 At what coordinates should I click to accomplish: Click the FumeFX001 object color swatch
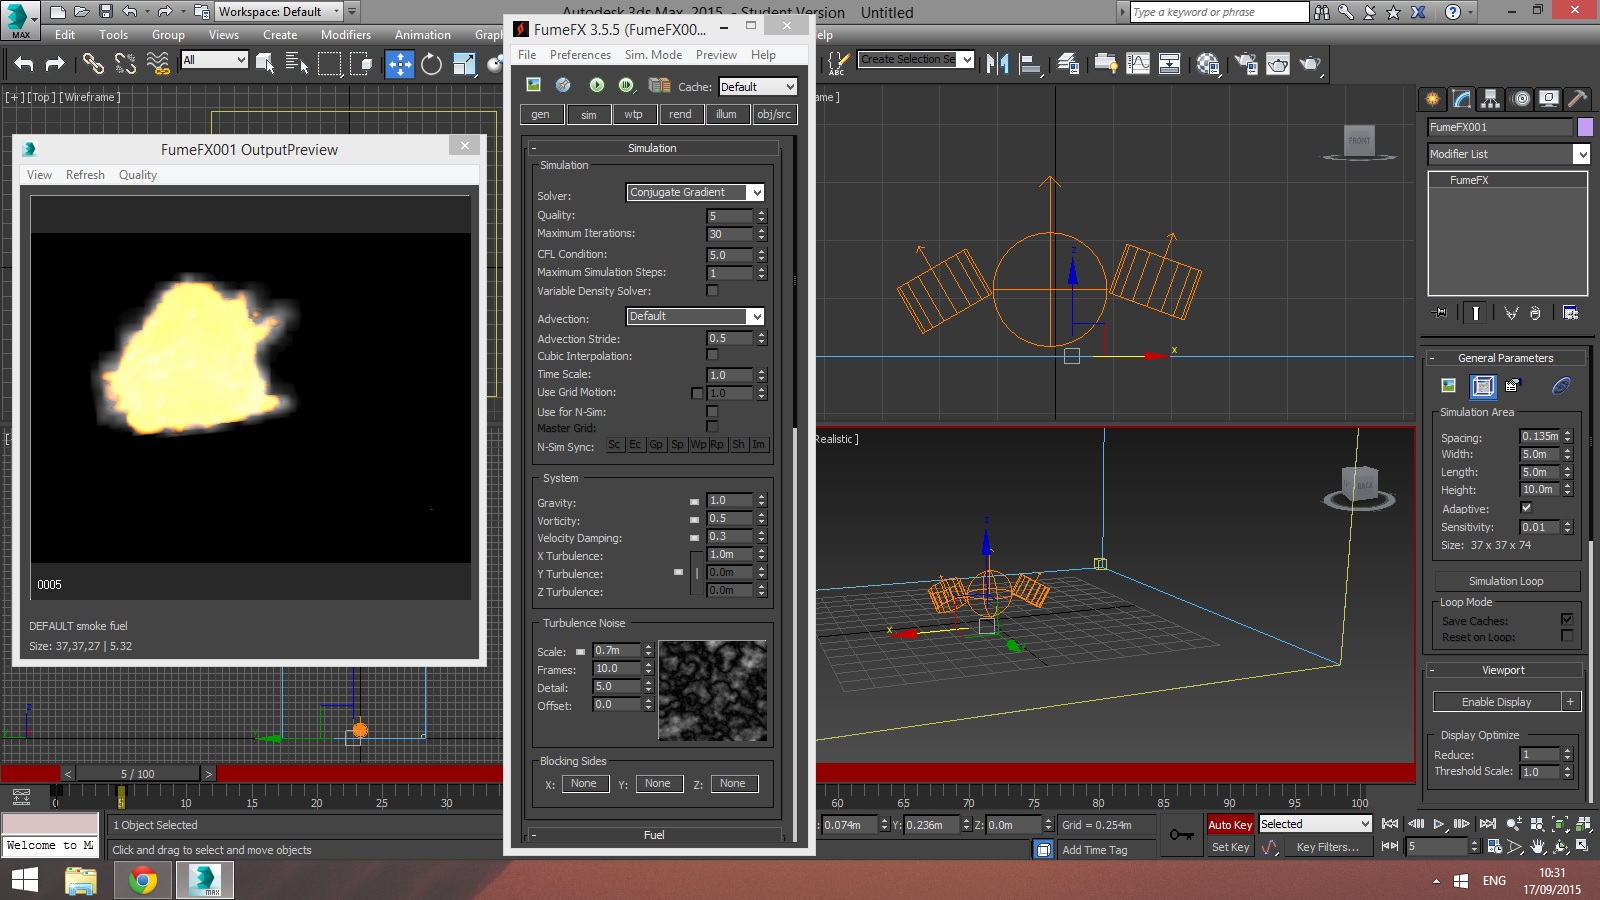pyautogui.click(x=1585, y=127)
